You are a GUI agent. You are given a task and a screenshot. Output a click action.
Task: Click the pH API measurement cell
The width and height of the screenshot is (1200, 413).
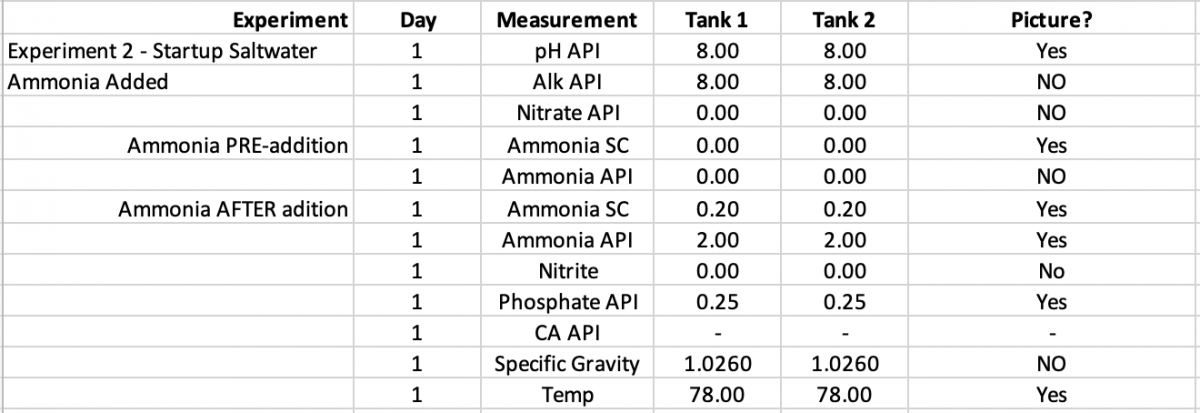click(x=566, y=51)
